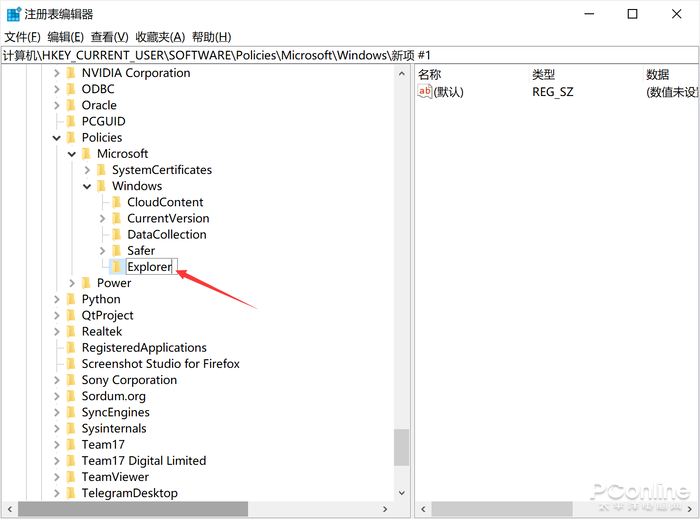Screen dimensions: 700x519
Task: Expand the Safer key
Action: click(x=102, y=251)
